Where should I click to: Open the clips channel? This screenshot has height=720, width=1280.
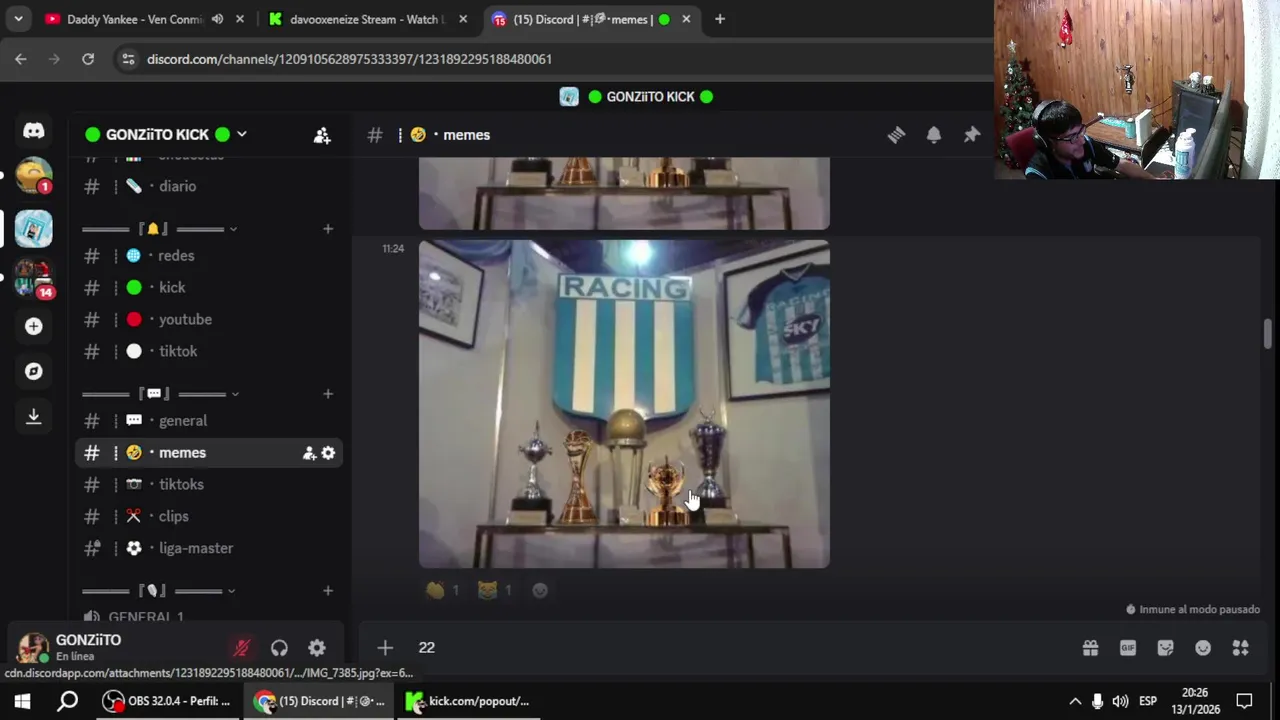(208, 517)
